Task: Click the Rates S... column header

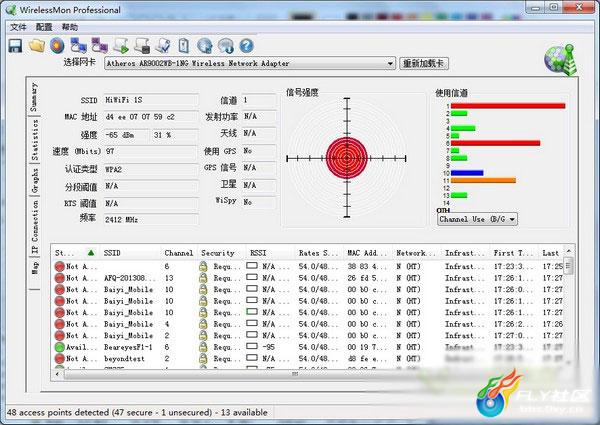Action: [x=319, y=253]
